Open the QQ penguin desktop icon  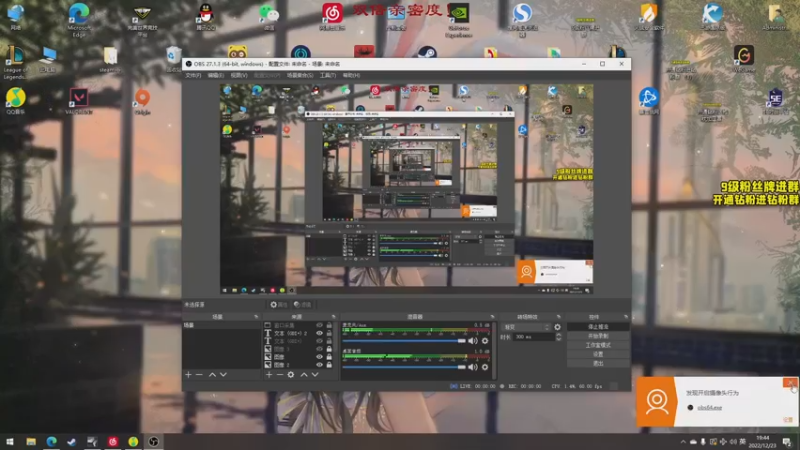tap(206, 17)
